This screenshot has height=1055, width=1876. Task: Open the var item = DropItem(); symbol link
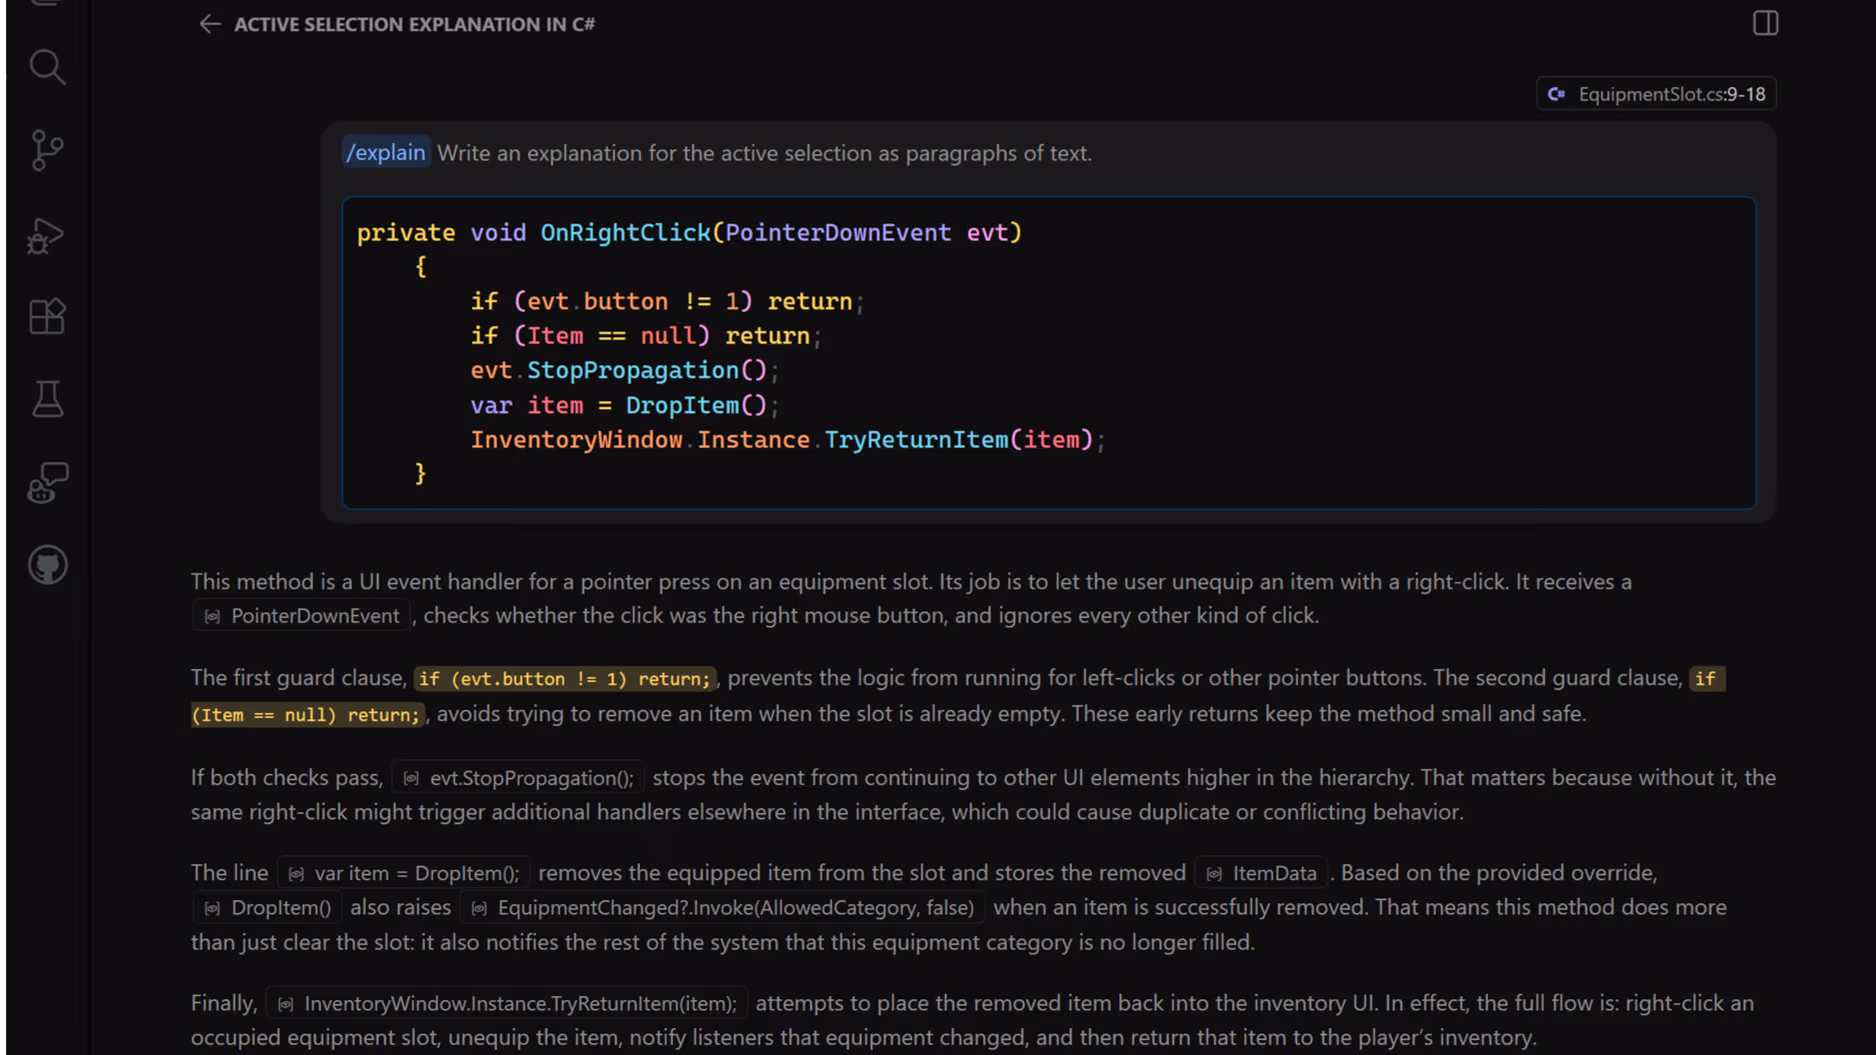click(403, 873)
